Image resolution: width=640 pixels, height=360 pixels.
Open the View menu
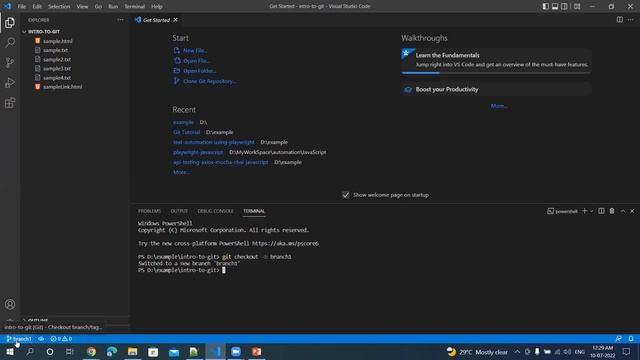[82, 7]
